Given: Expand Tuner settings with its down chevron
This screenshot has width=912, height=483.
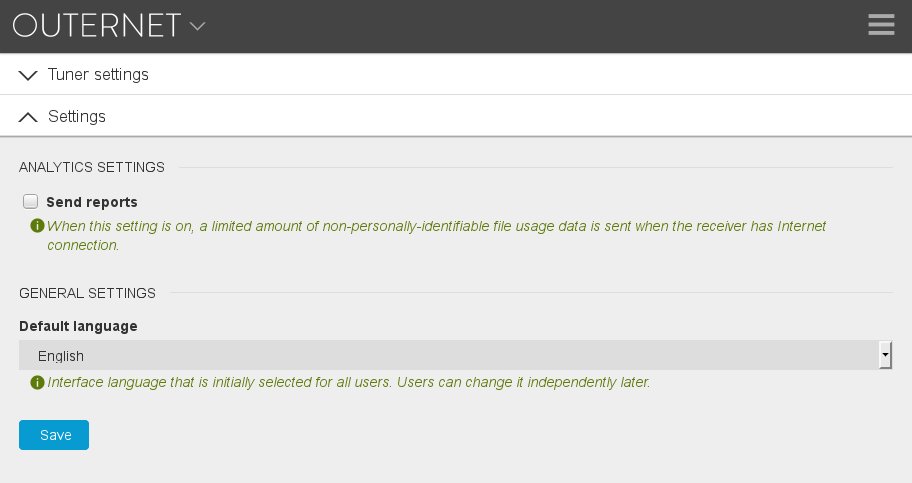Looking at the screenshot, I should 28,75.
